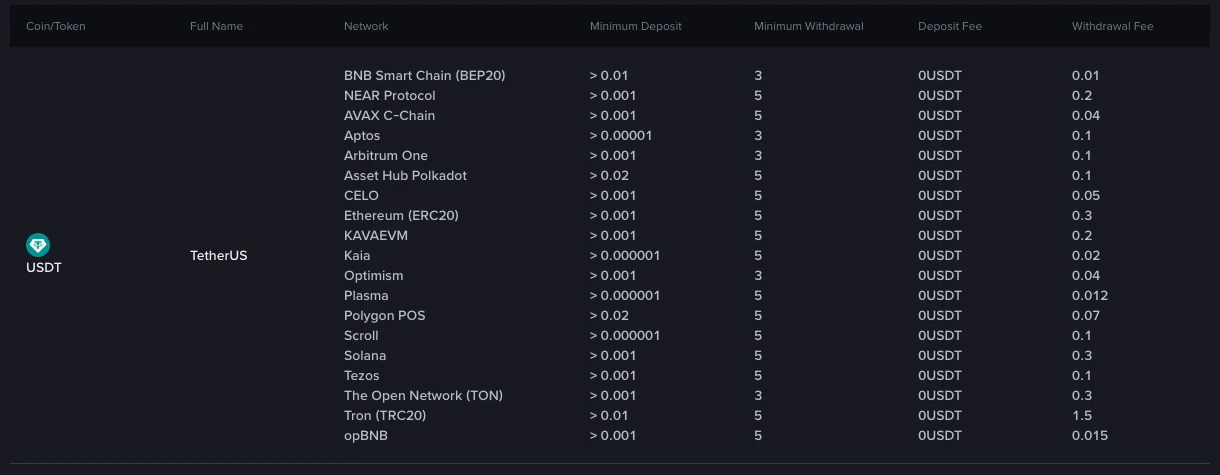Click Kaia minimum deposit > 0.000001

625,256
